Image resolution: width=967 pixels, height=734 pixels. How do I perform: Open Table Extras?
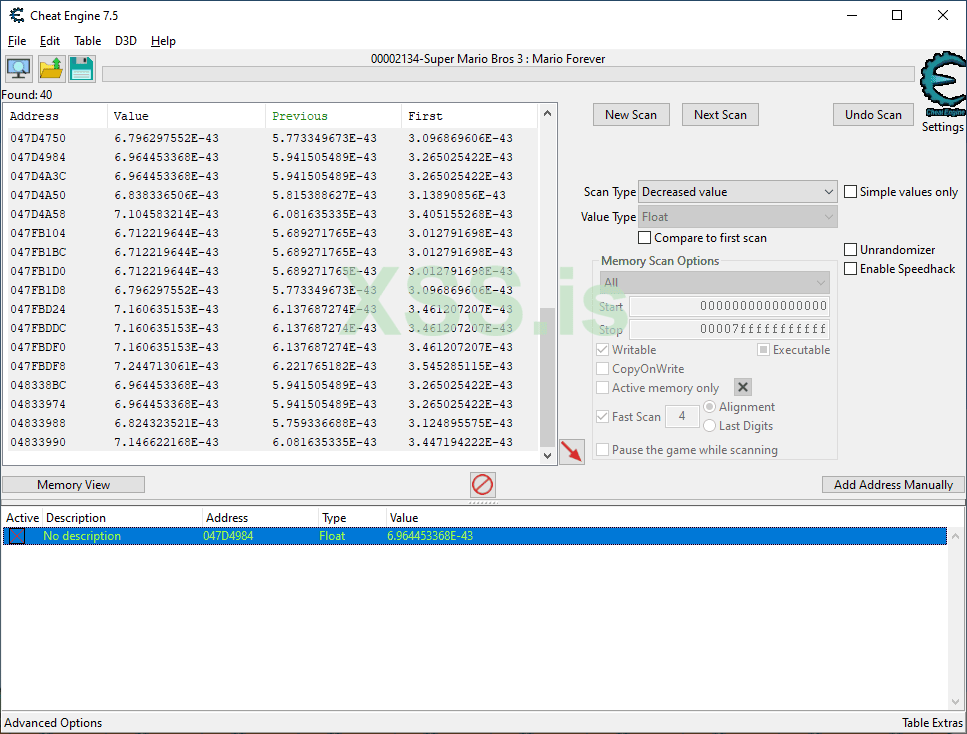(932, 723)
